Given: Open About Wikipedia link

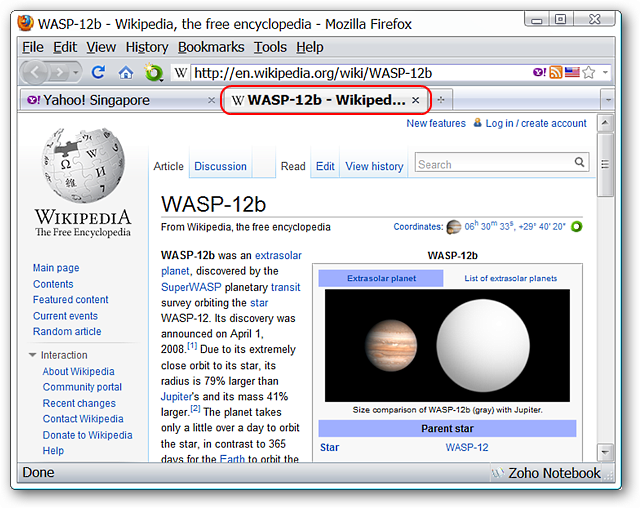Looking at the screenshot, I should click(x=78, y=371).
